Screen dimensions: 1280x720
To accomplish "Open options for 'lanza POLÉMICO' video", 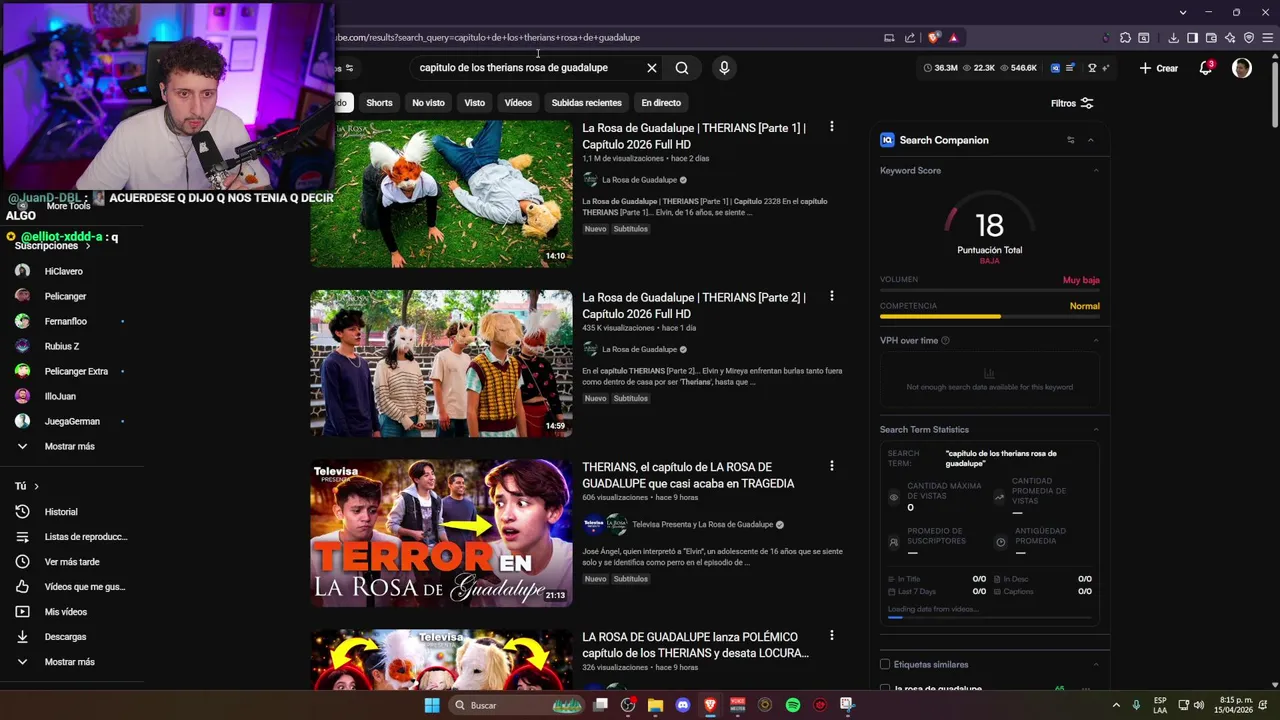I will click(831, 636).
